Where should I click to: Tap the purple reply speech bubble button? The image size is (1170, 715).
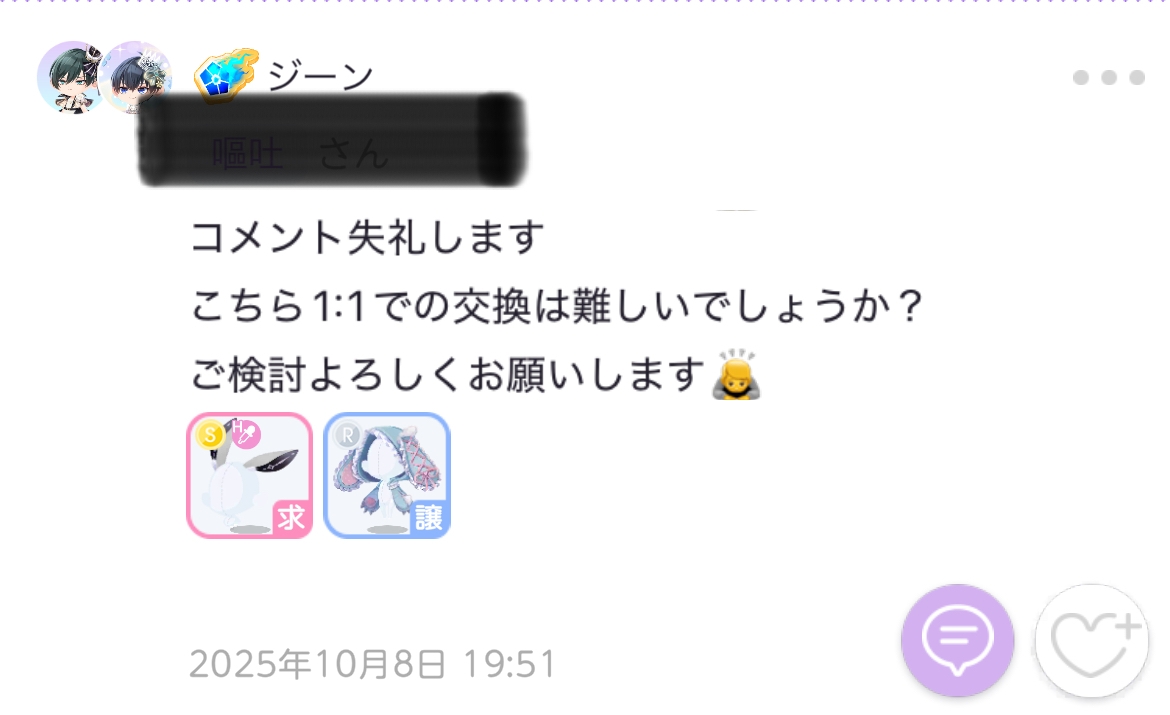(957, 640)
